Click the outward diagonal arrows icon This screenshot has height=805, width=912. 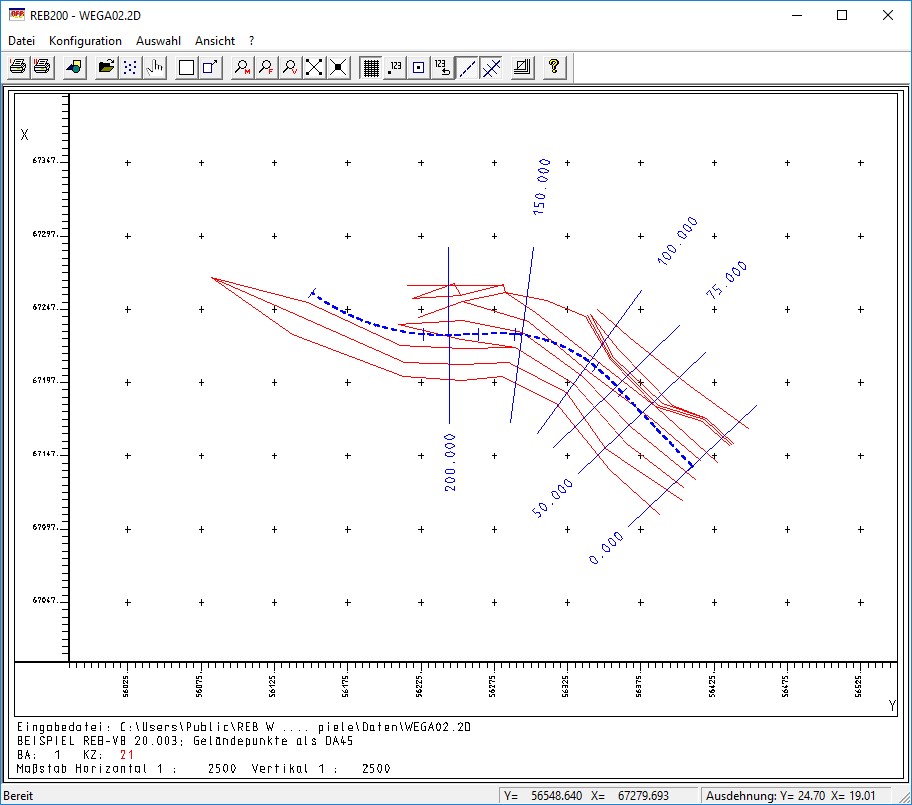tap(314, 67)
